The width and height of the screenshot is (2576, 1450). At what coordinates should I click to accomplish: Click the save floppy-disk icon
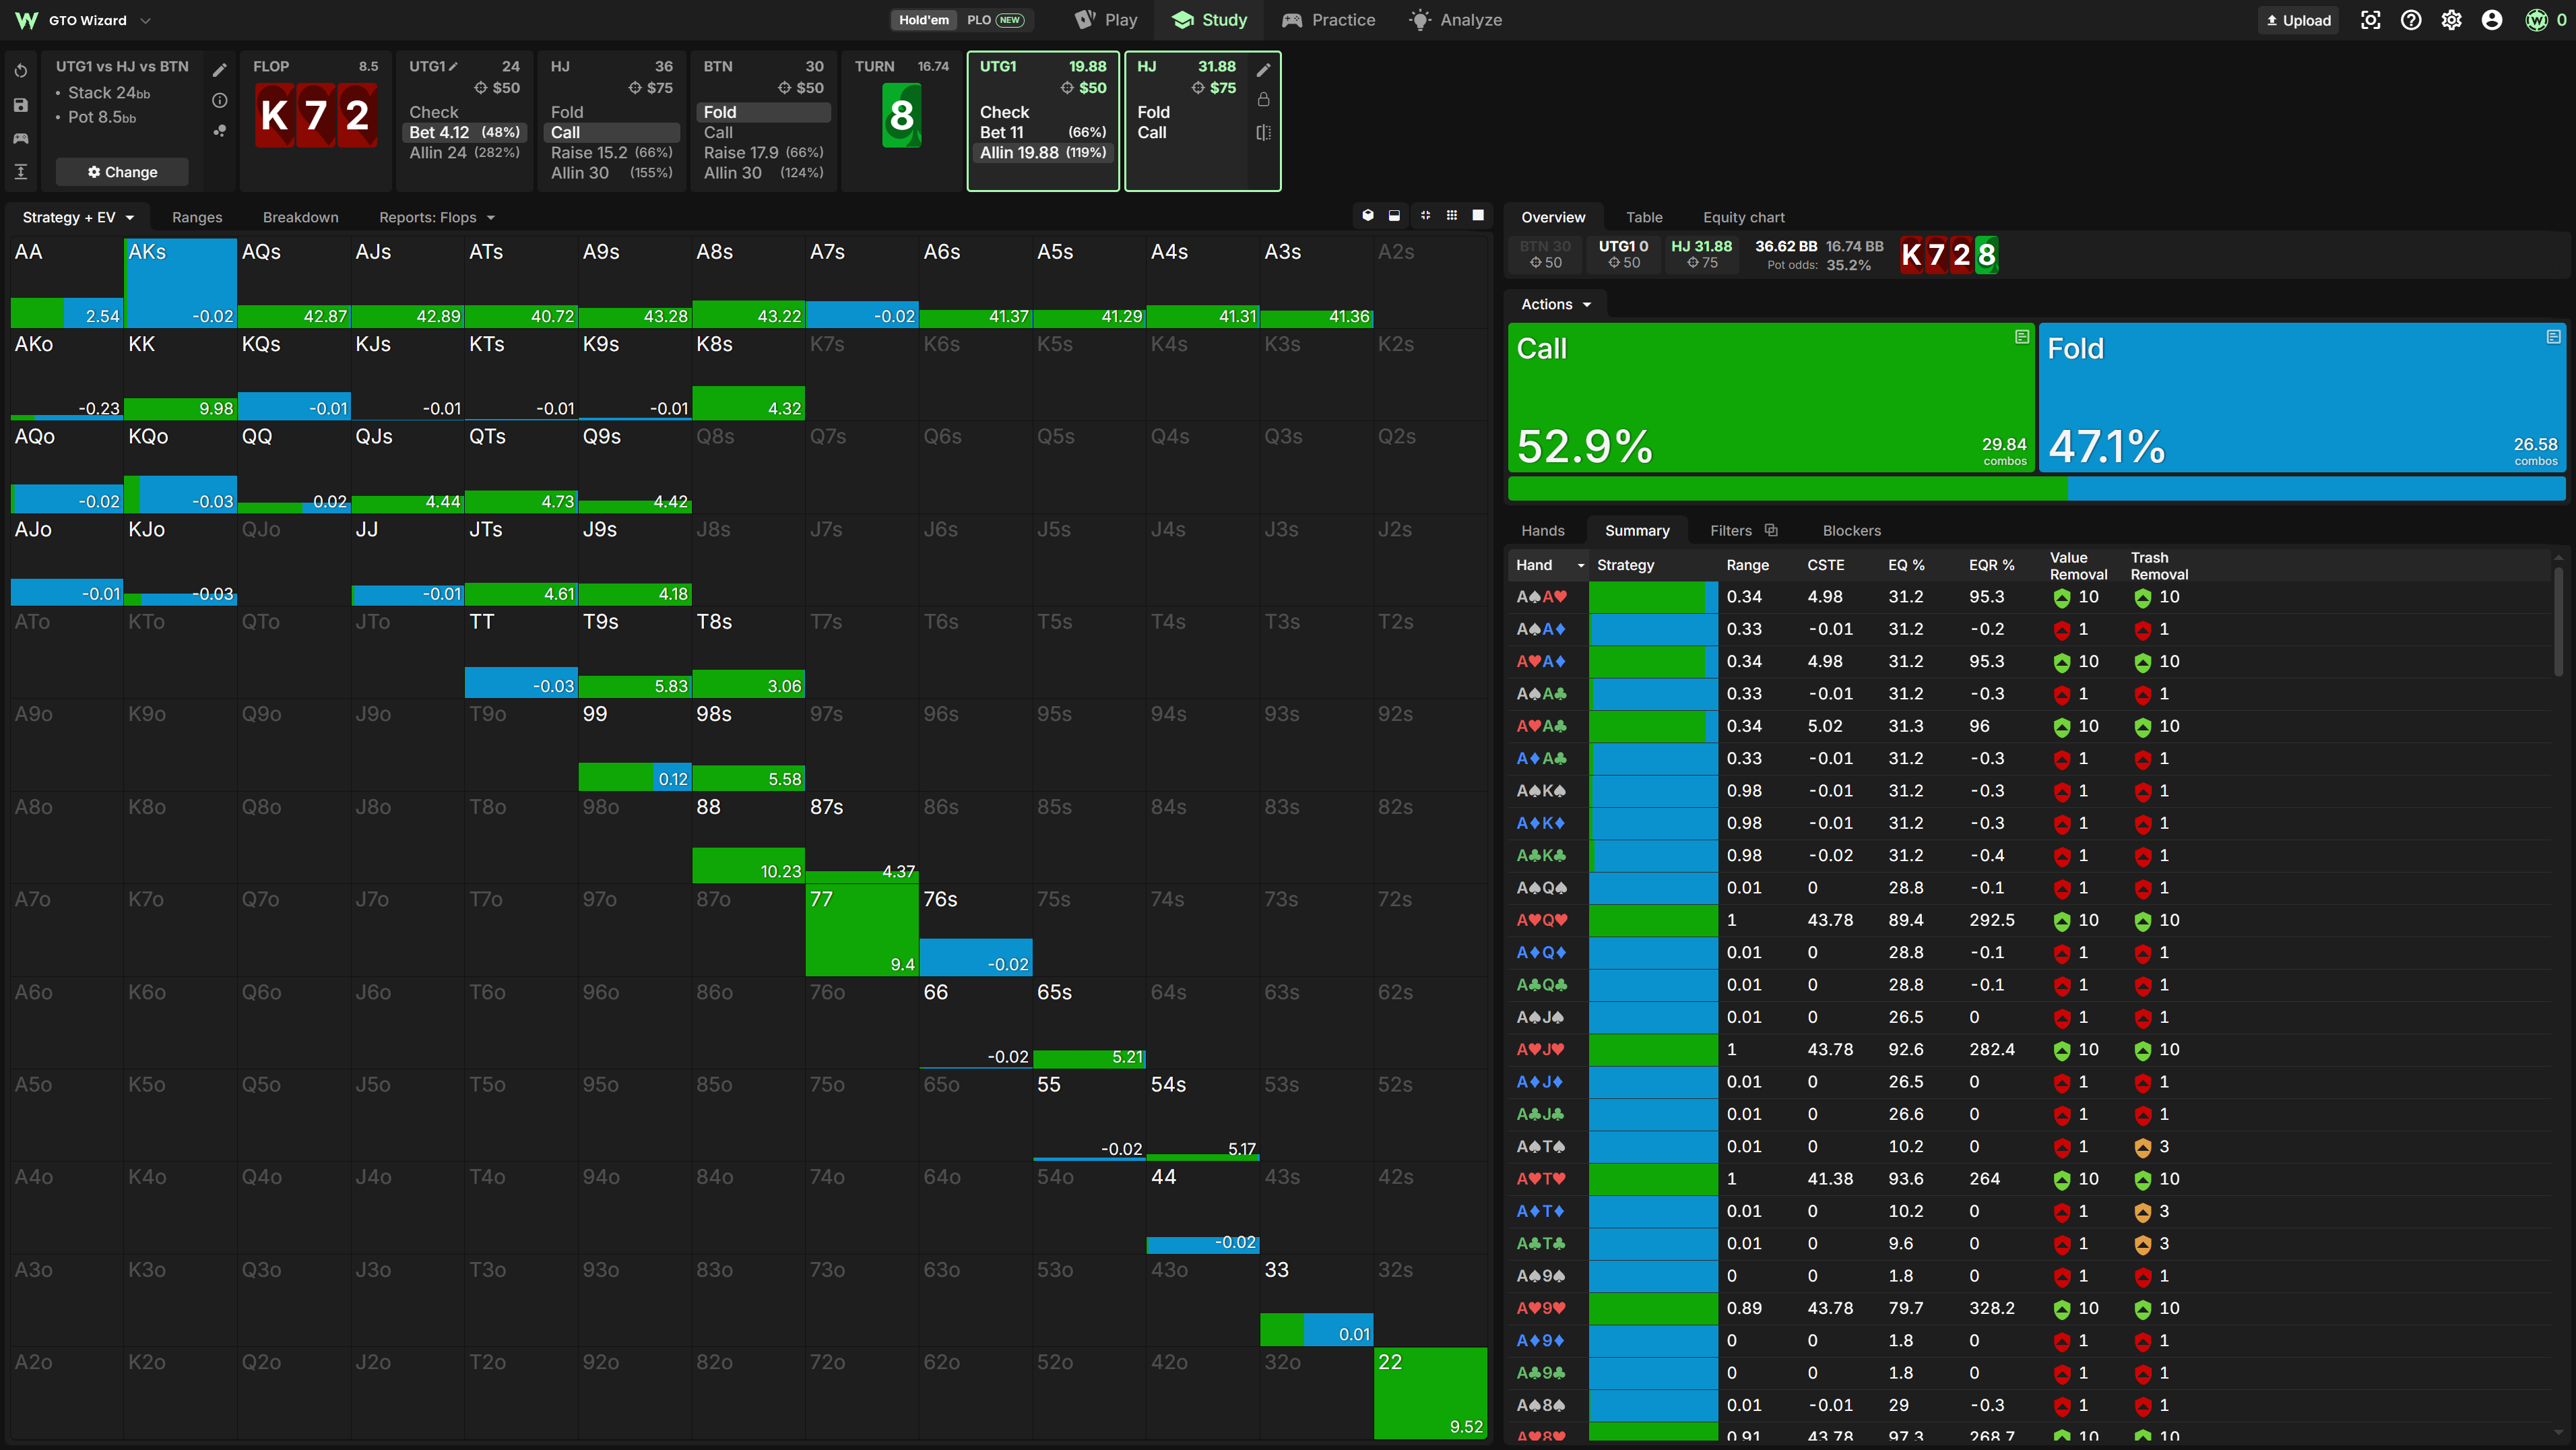(x=21, y=105)
